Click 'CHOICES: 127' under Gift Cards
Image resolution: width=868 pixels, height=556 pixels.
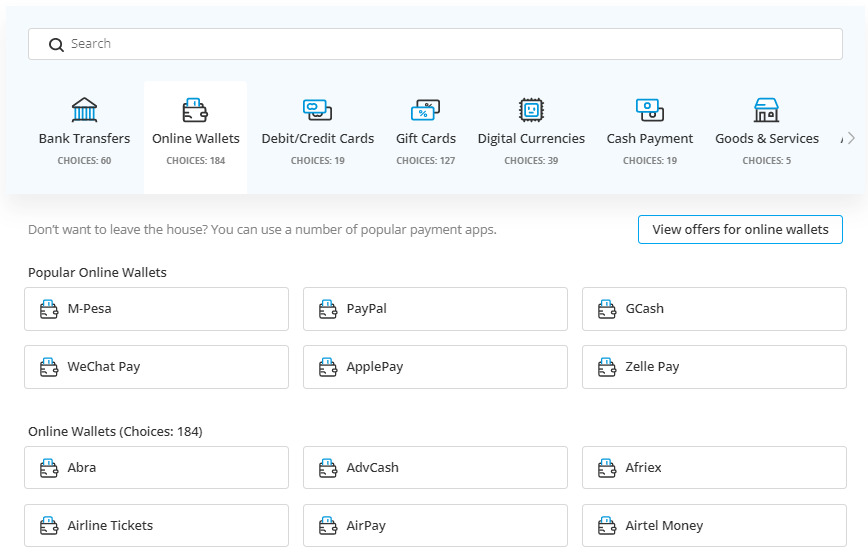tap(425, 161)
